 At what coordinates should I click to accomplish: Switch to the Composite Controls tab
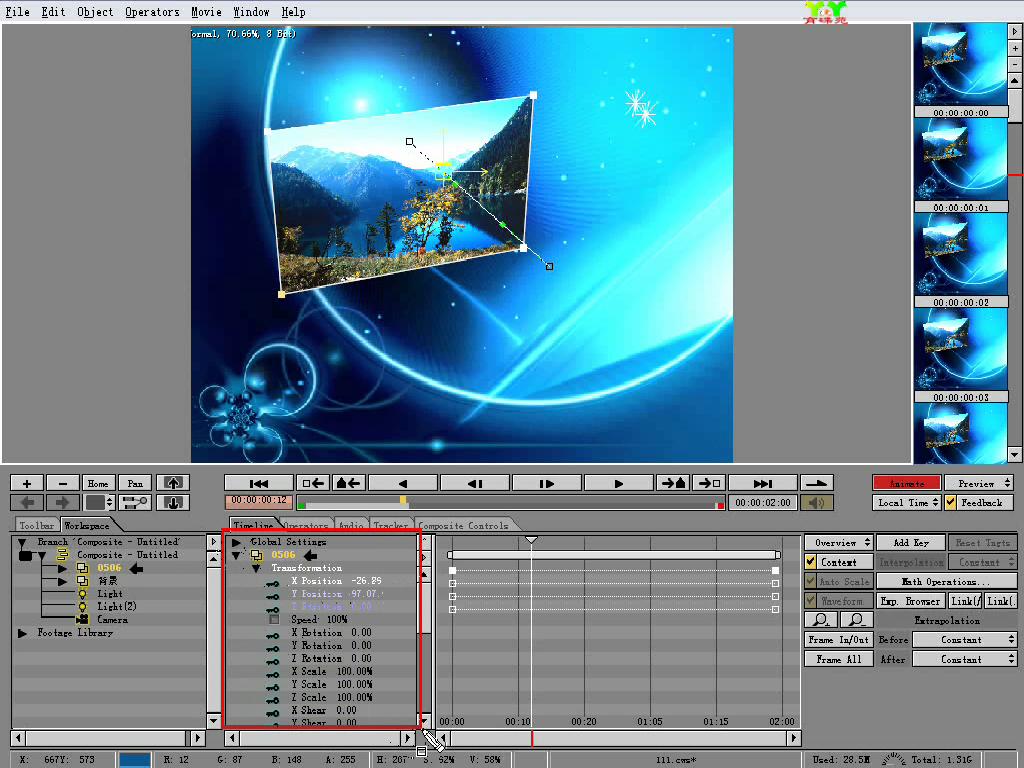[x=463, y=525]
